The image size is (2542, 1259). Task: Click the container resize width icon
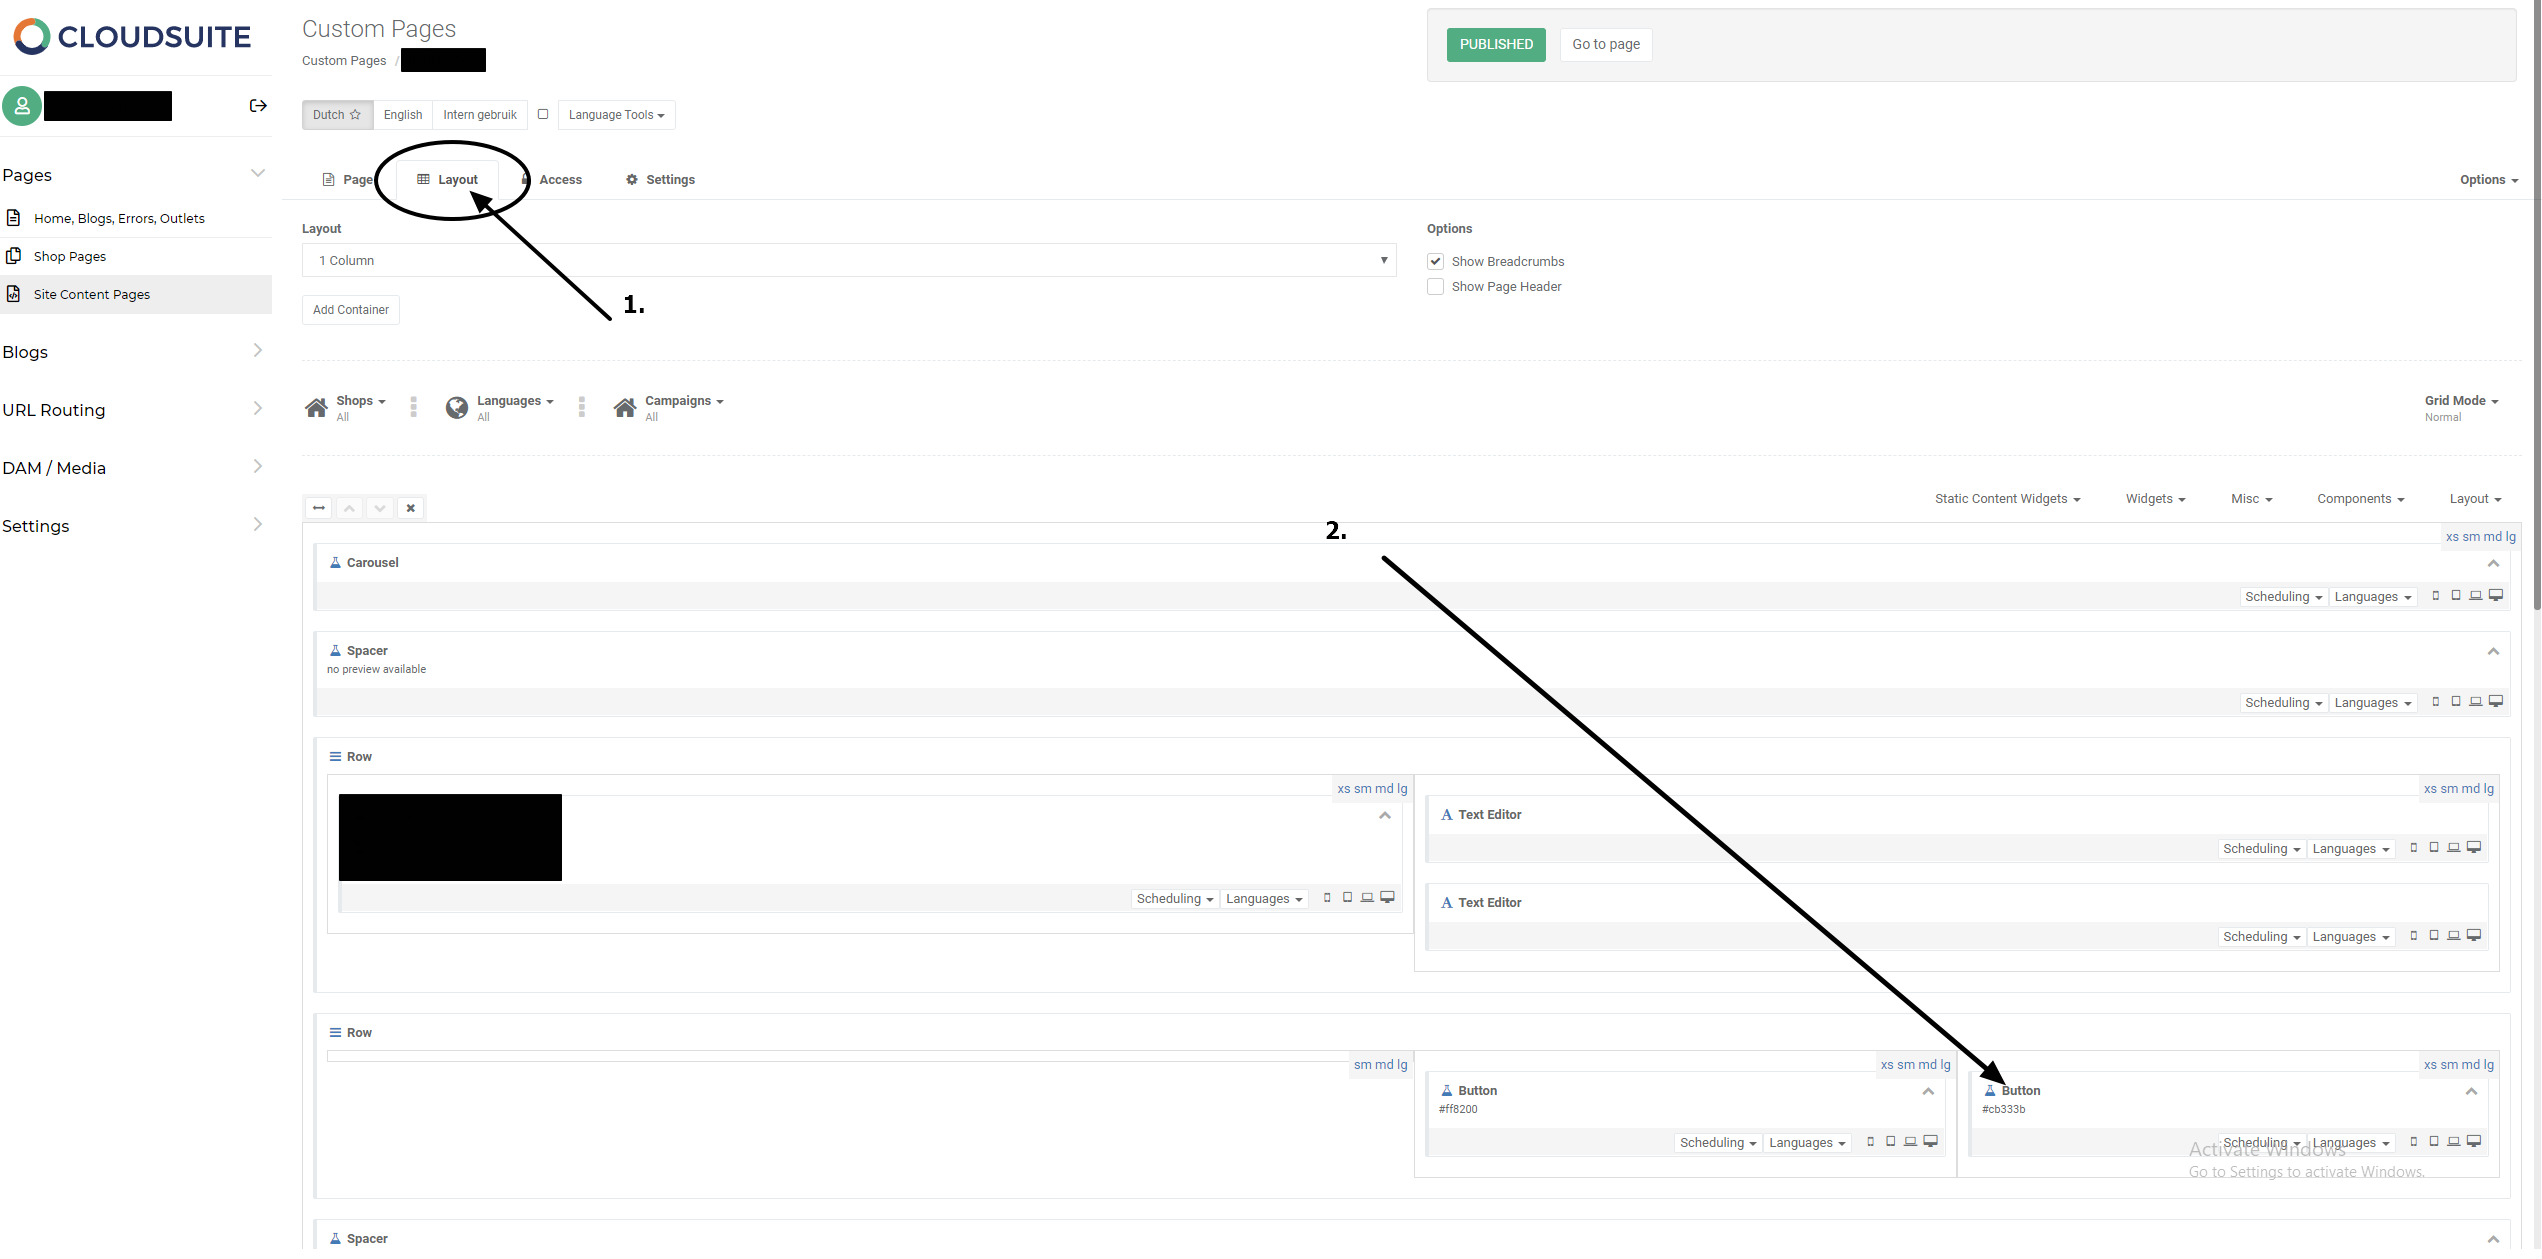319,508
